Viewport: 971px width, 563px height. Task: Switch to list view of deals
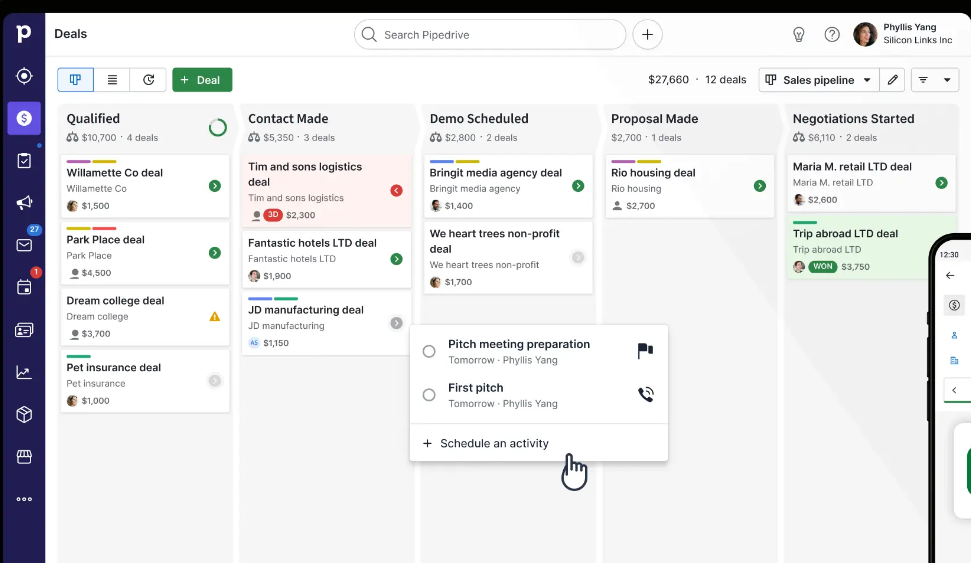pyautogui.click(x=112, y=80)
